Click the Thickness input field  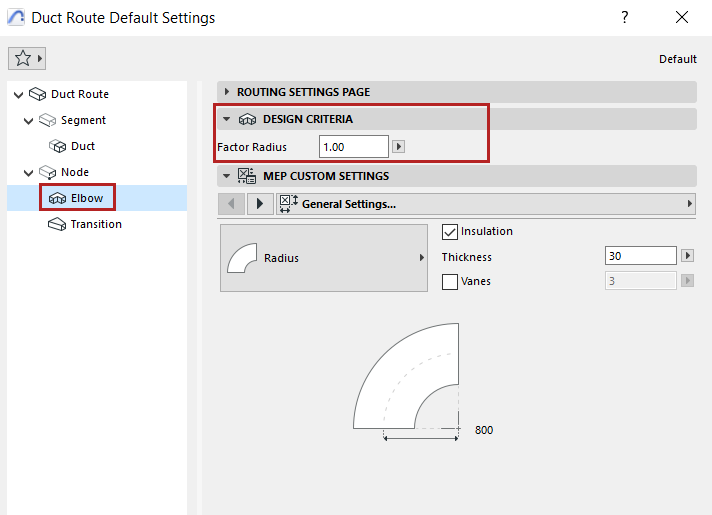[641, 256]
